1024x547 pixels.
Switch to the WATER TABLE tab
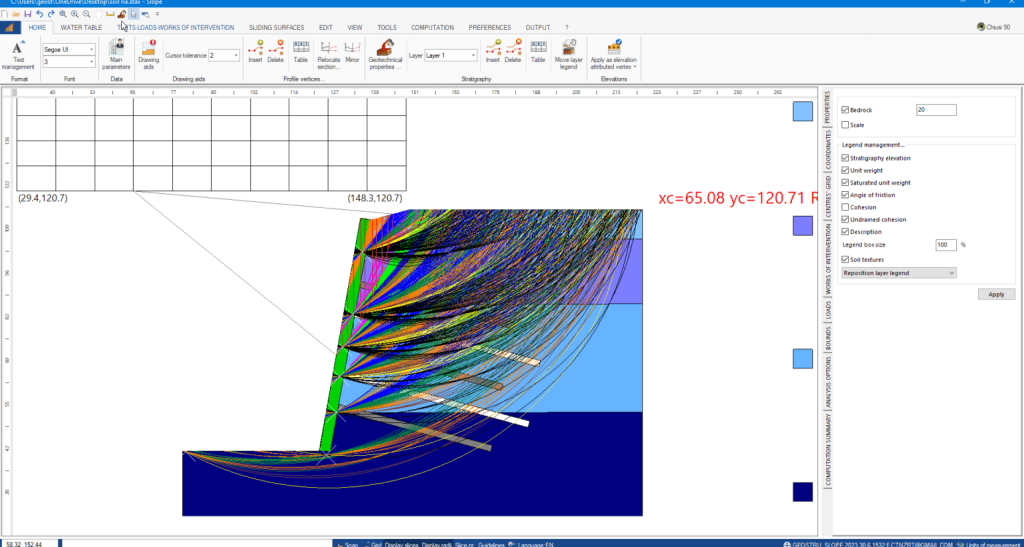81,28
